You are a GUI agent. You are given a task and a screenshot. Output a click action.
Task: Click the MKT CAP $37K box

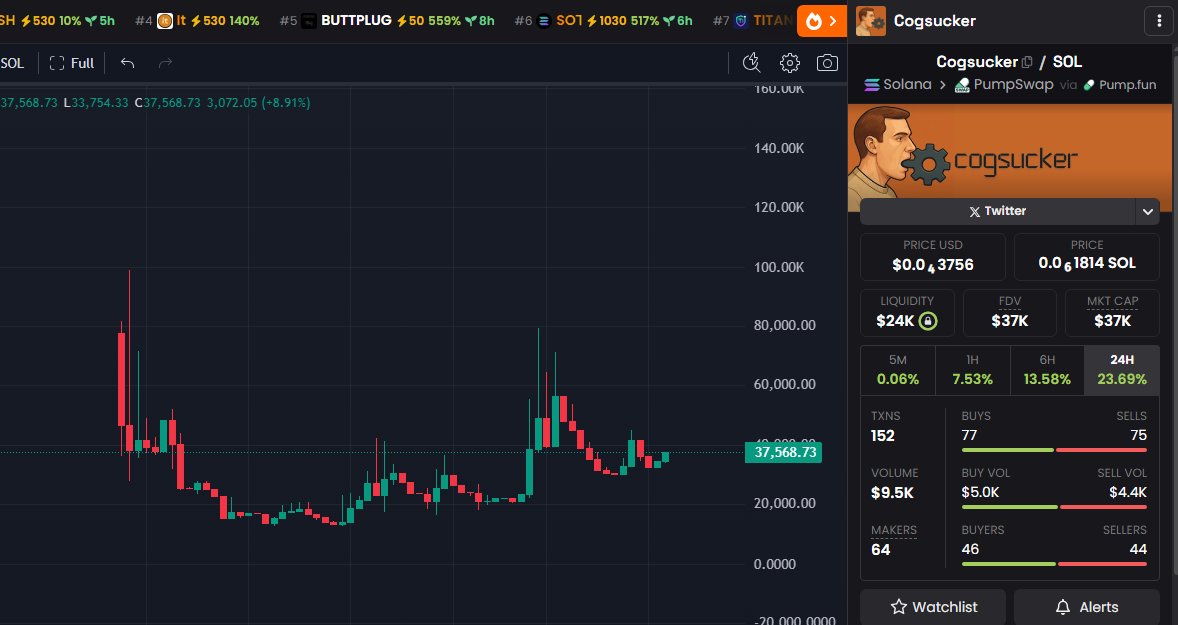(x=1113, y=312)
